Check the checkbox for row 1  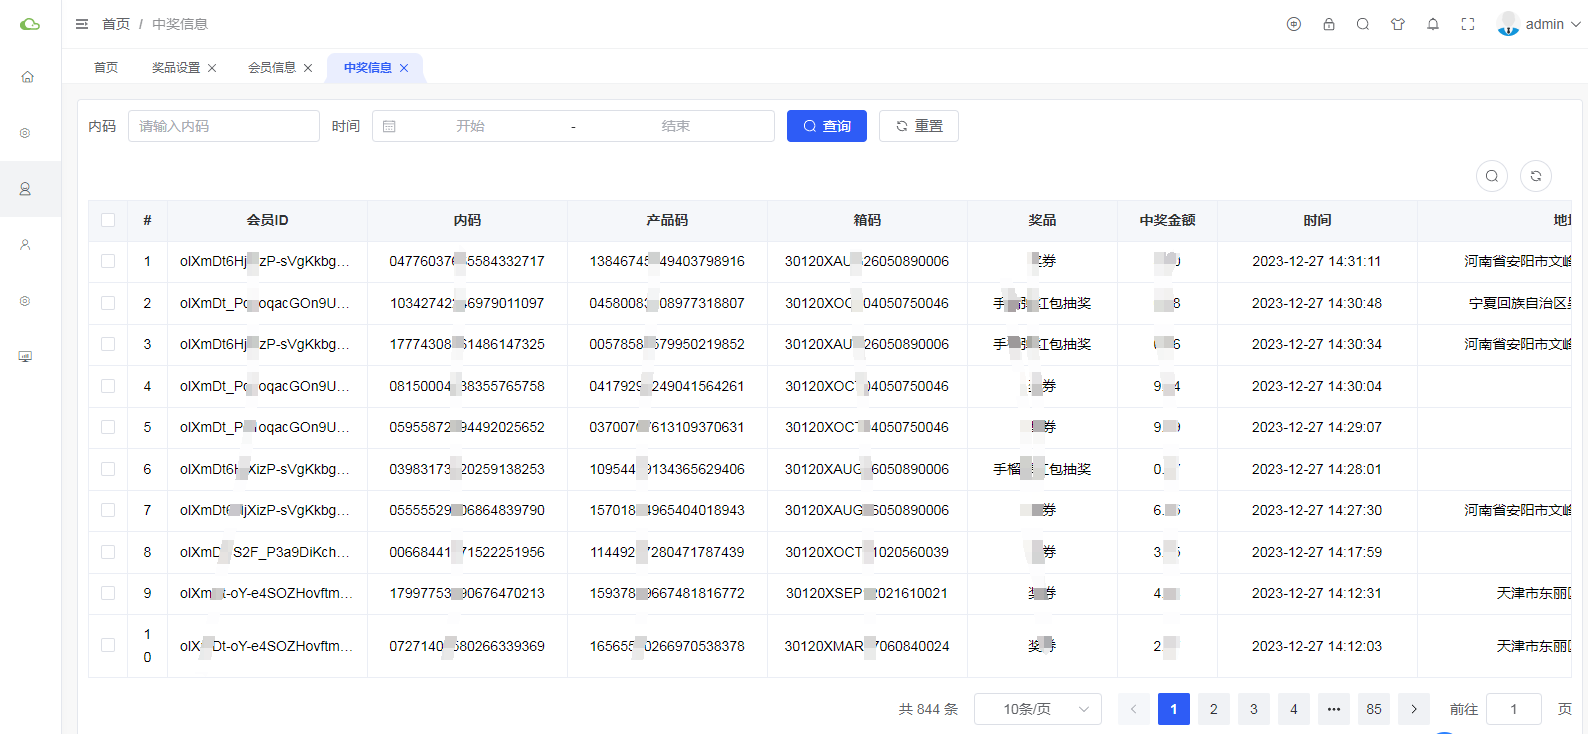tap(108, 261)
